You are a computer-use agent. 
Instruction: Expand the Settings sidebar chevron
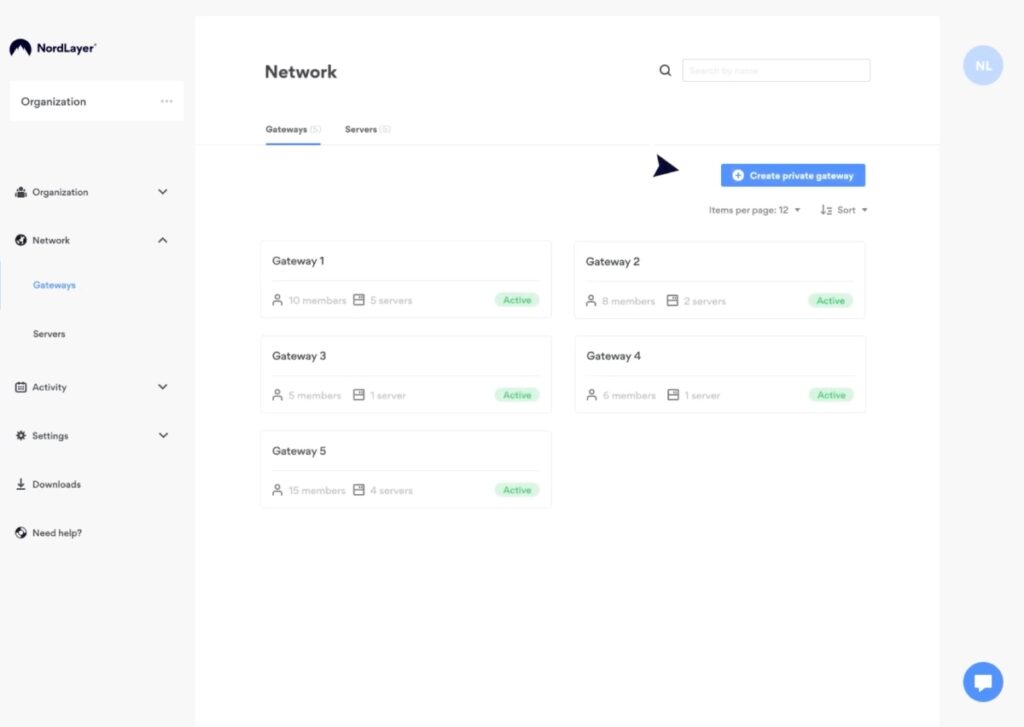(163, 435)
